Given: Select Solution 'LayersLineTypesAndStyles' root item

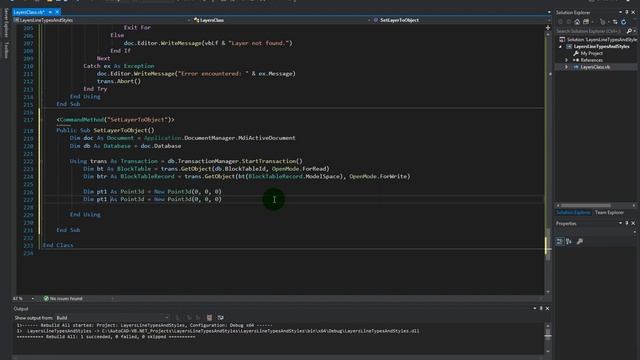Looking at the screenshot, I should point(598,40).
